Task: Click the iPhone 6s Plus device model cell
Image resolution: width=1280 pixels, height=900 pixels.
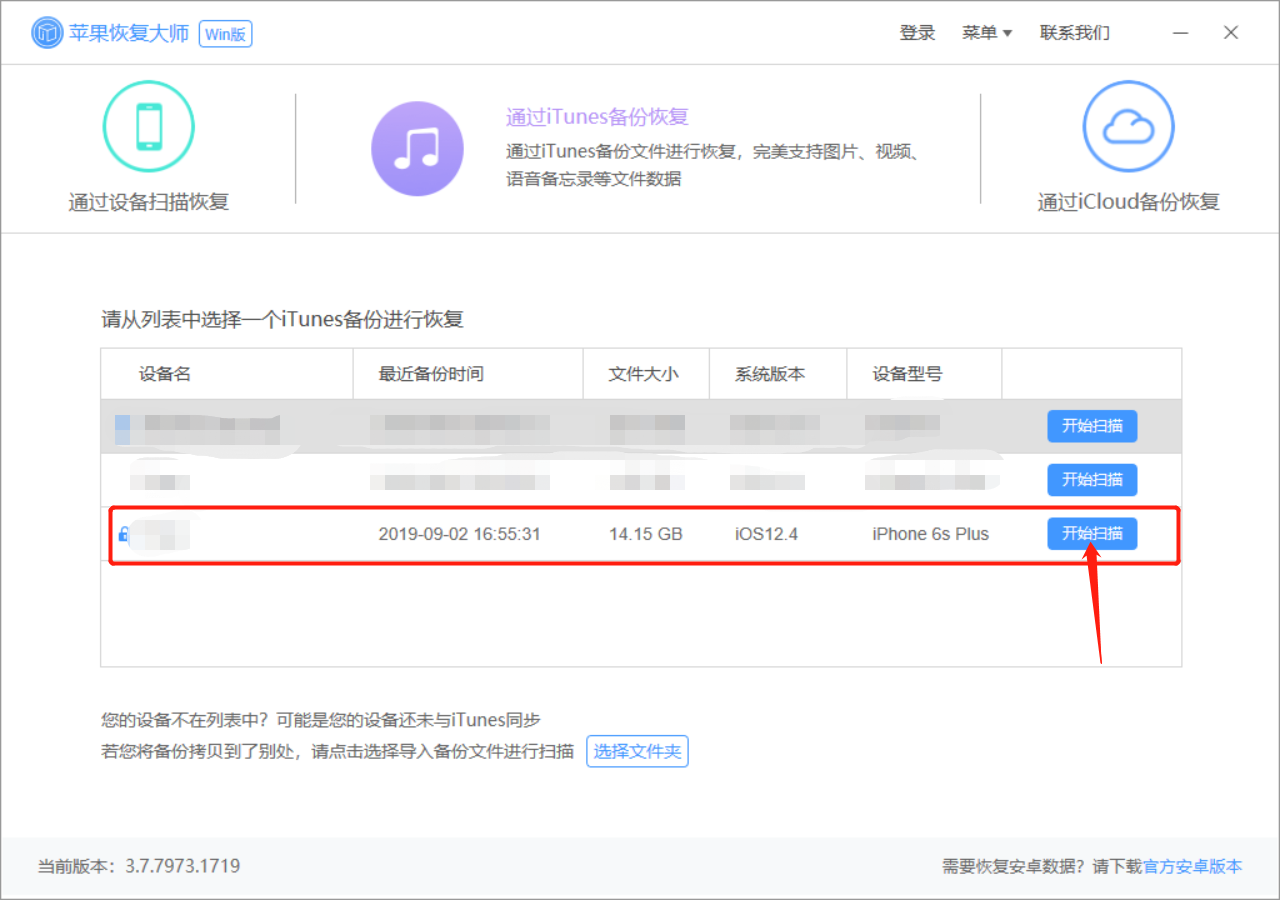Action: 930,534
